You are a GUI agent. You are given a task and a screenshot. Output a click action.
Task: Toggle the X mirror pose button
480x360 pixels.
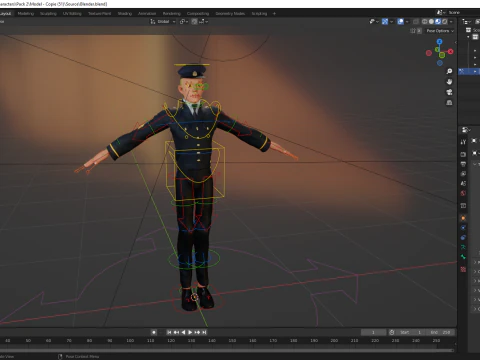tap(419, 31)
